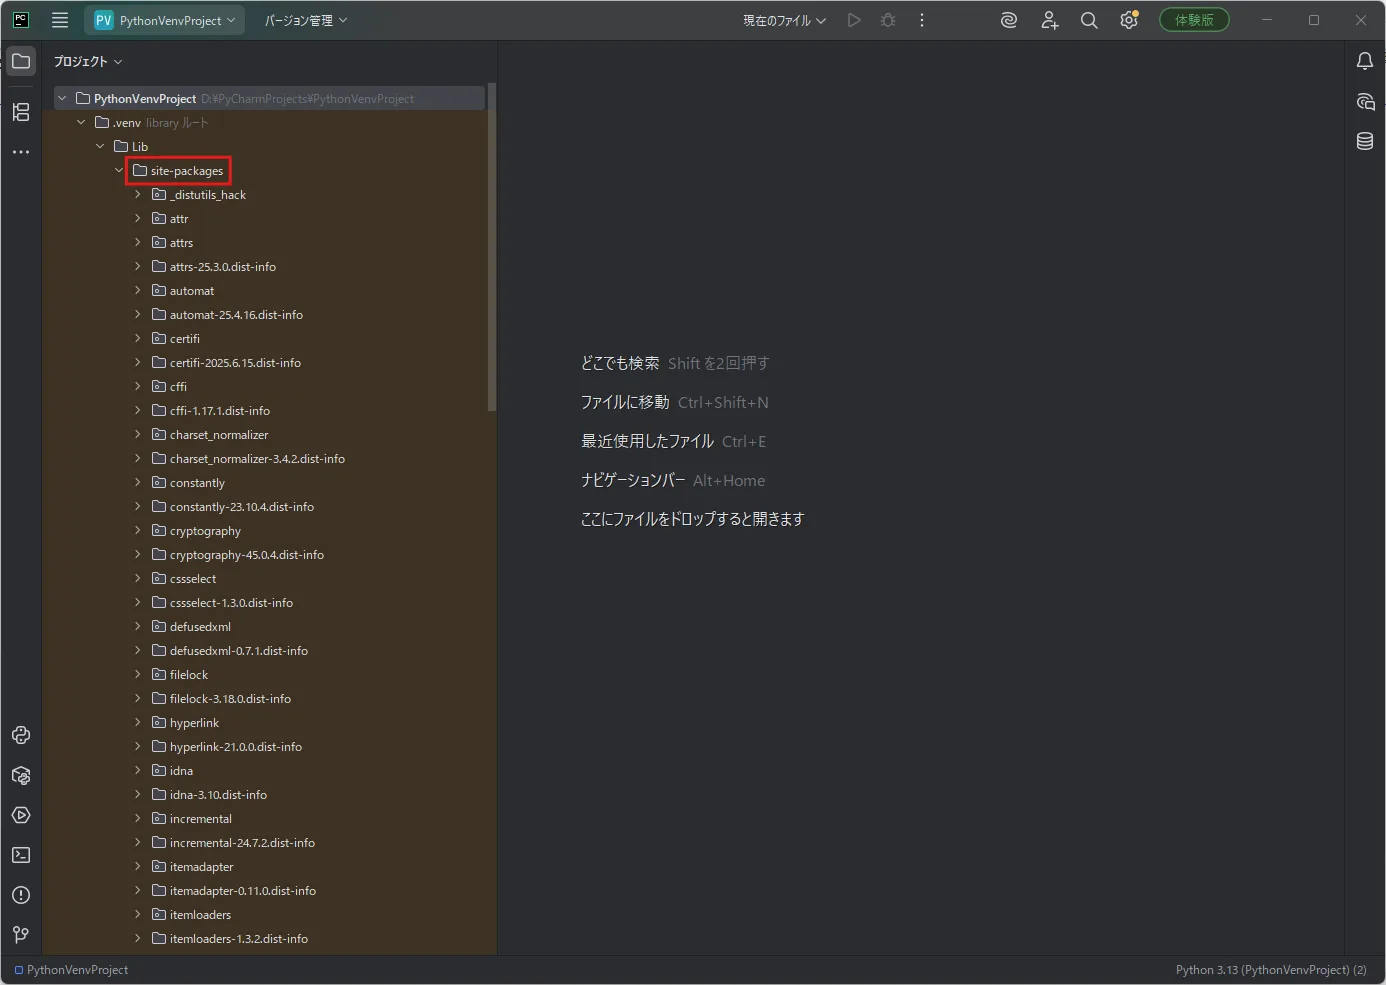Expand the _distutils_hack package
1386x985 pixels.
[138, 194]
